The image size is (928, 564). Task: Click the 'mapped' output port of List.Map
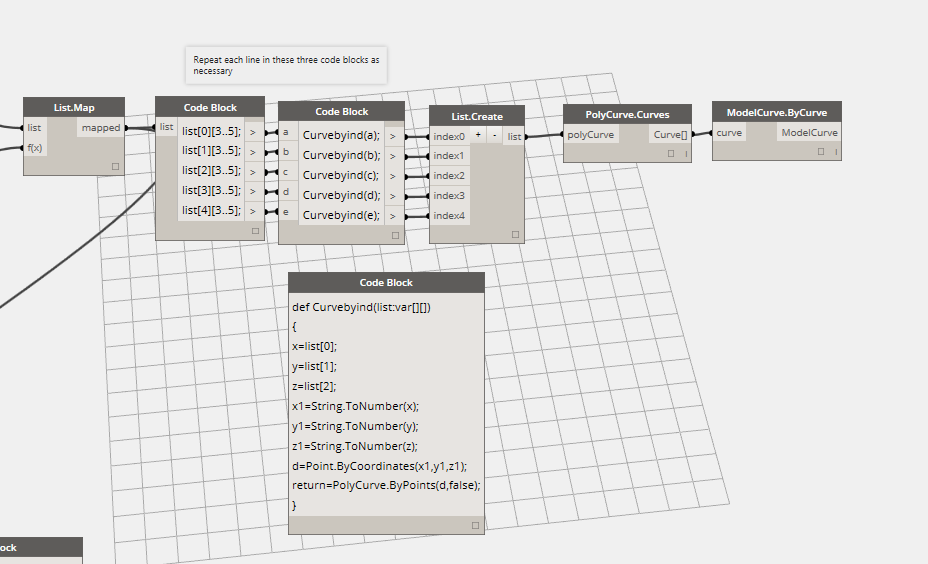tap(101, 128)
